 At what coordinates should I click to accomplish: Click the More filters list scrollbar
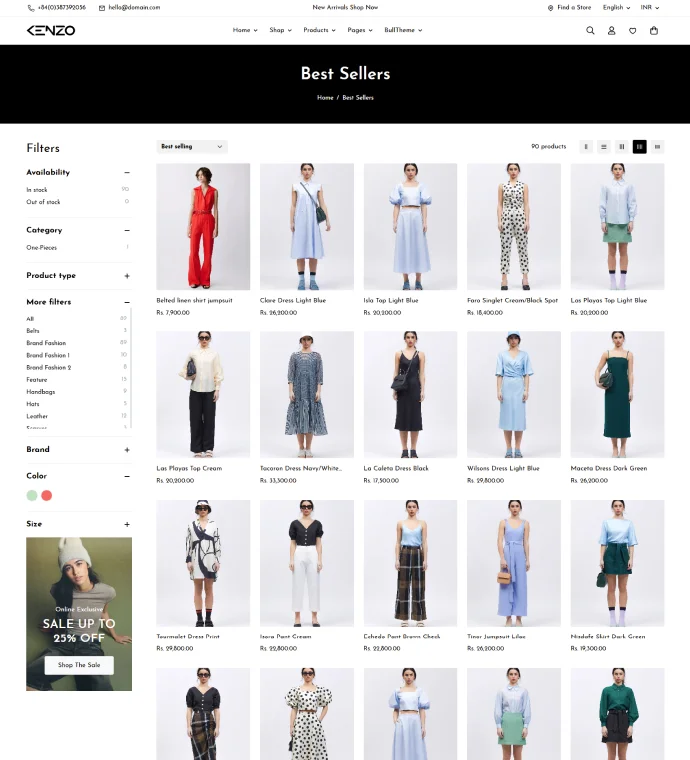point(131,368)
